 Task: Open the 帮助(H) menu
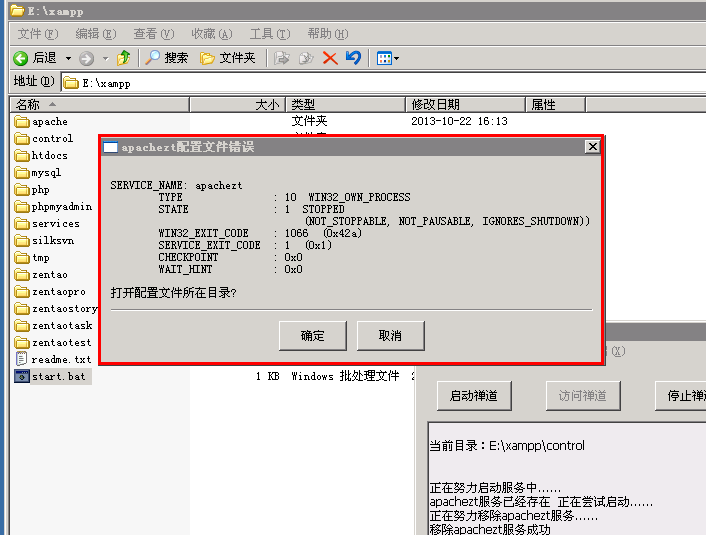[x=328, y=34]
